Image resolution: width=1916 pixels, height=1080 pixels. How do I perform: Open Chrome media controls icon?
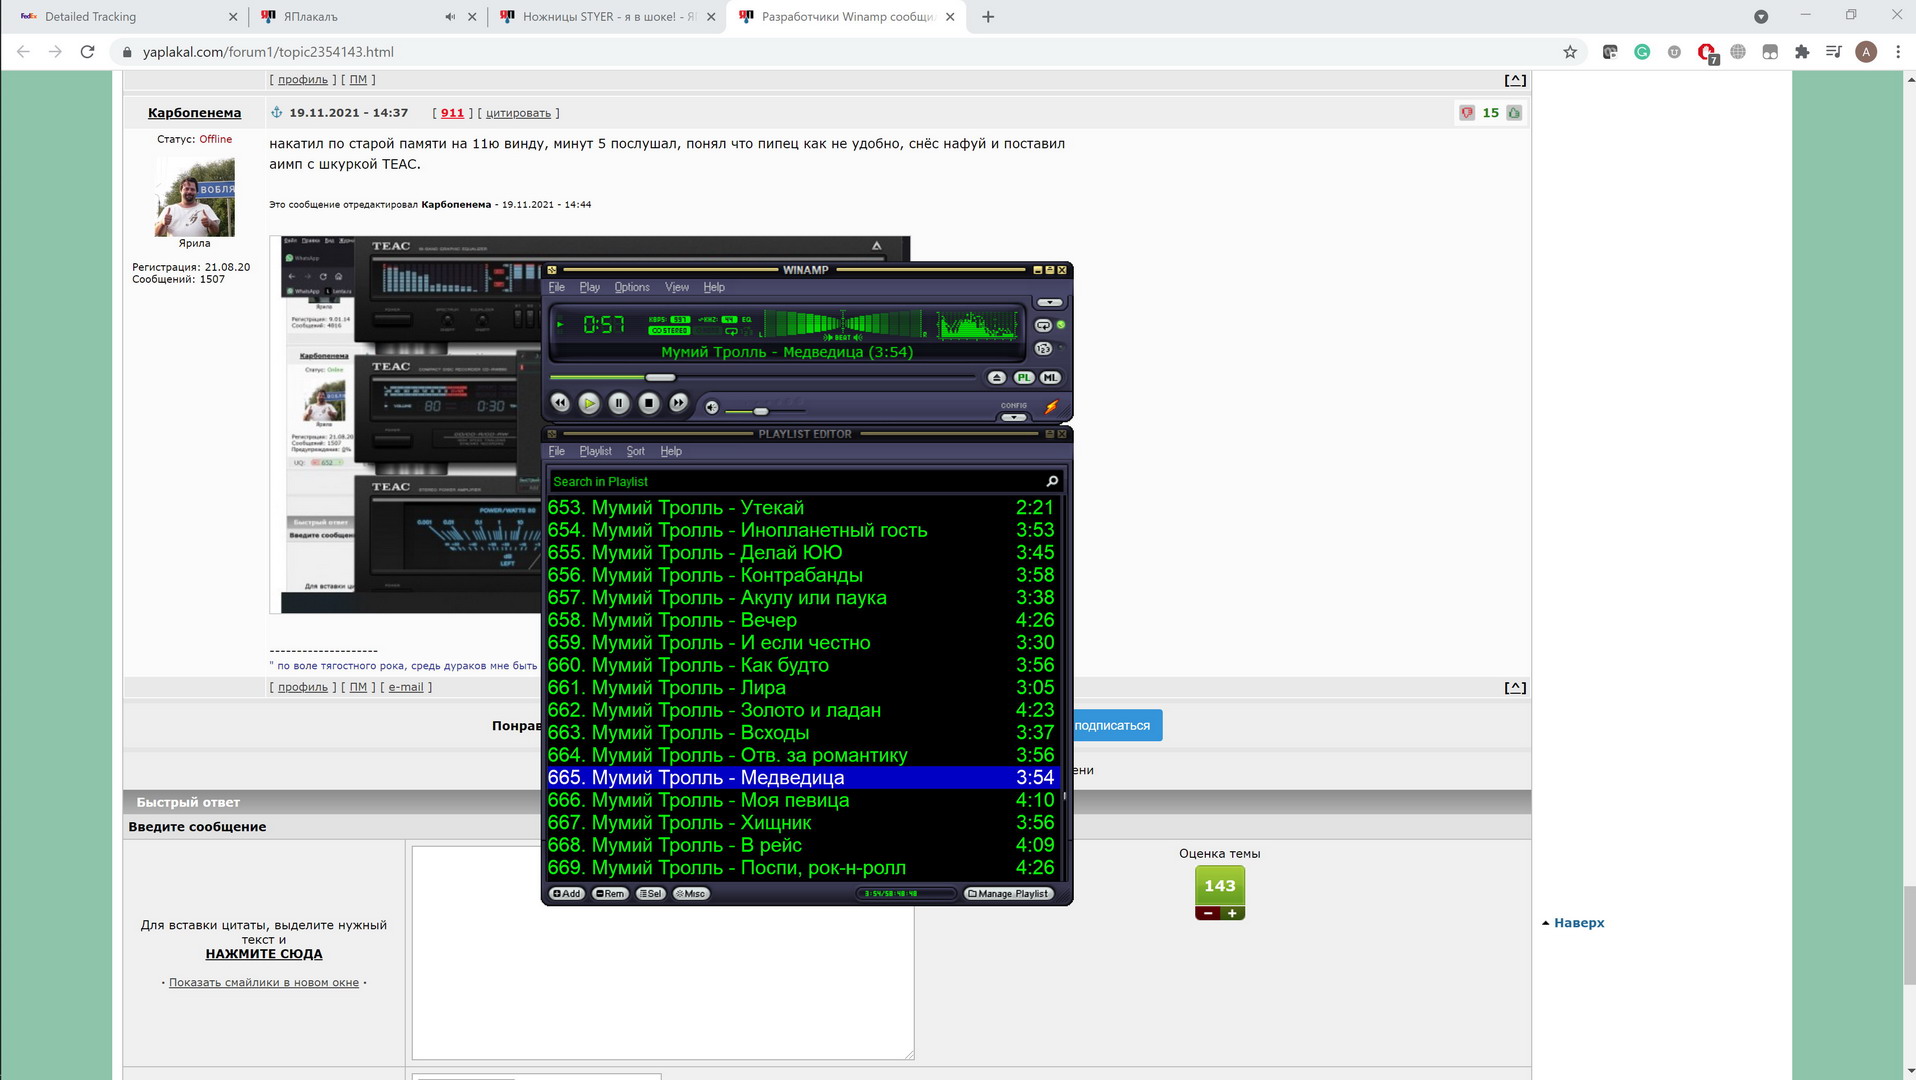point(1833,52)
